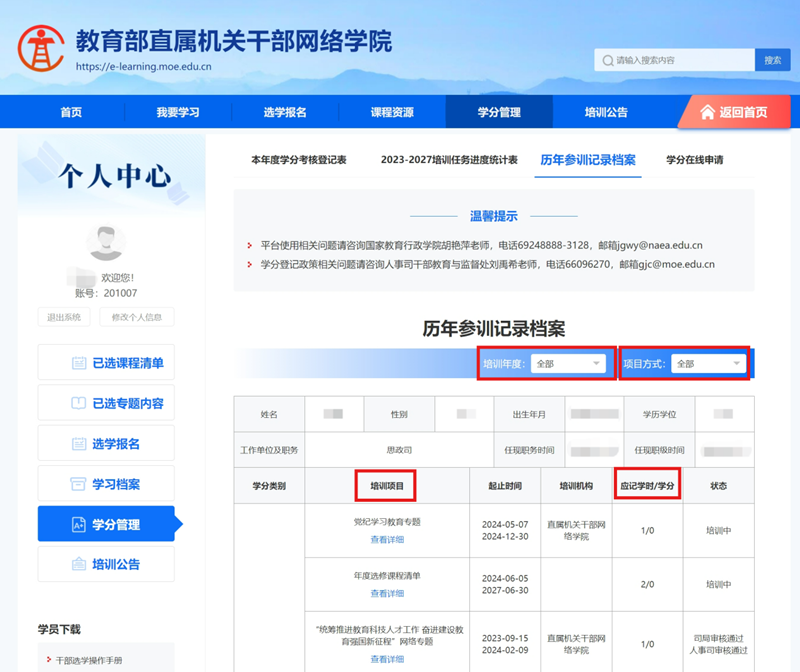
Task: Click the 培训公告 sidebar icon
Action: click(x=79, y=564)
